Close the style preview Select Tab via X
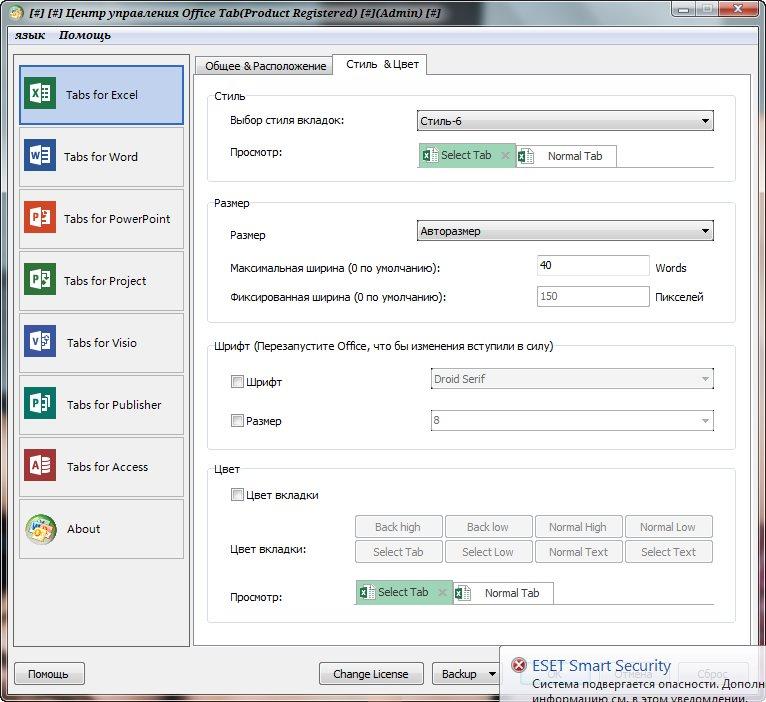This screenshot has height=702, width=766. (x=506, y=155)
